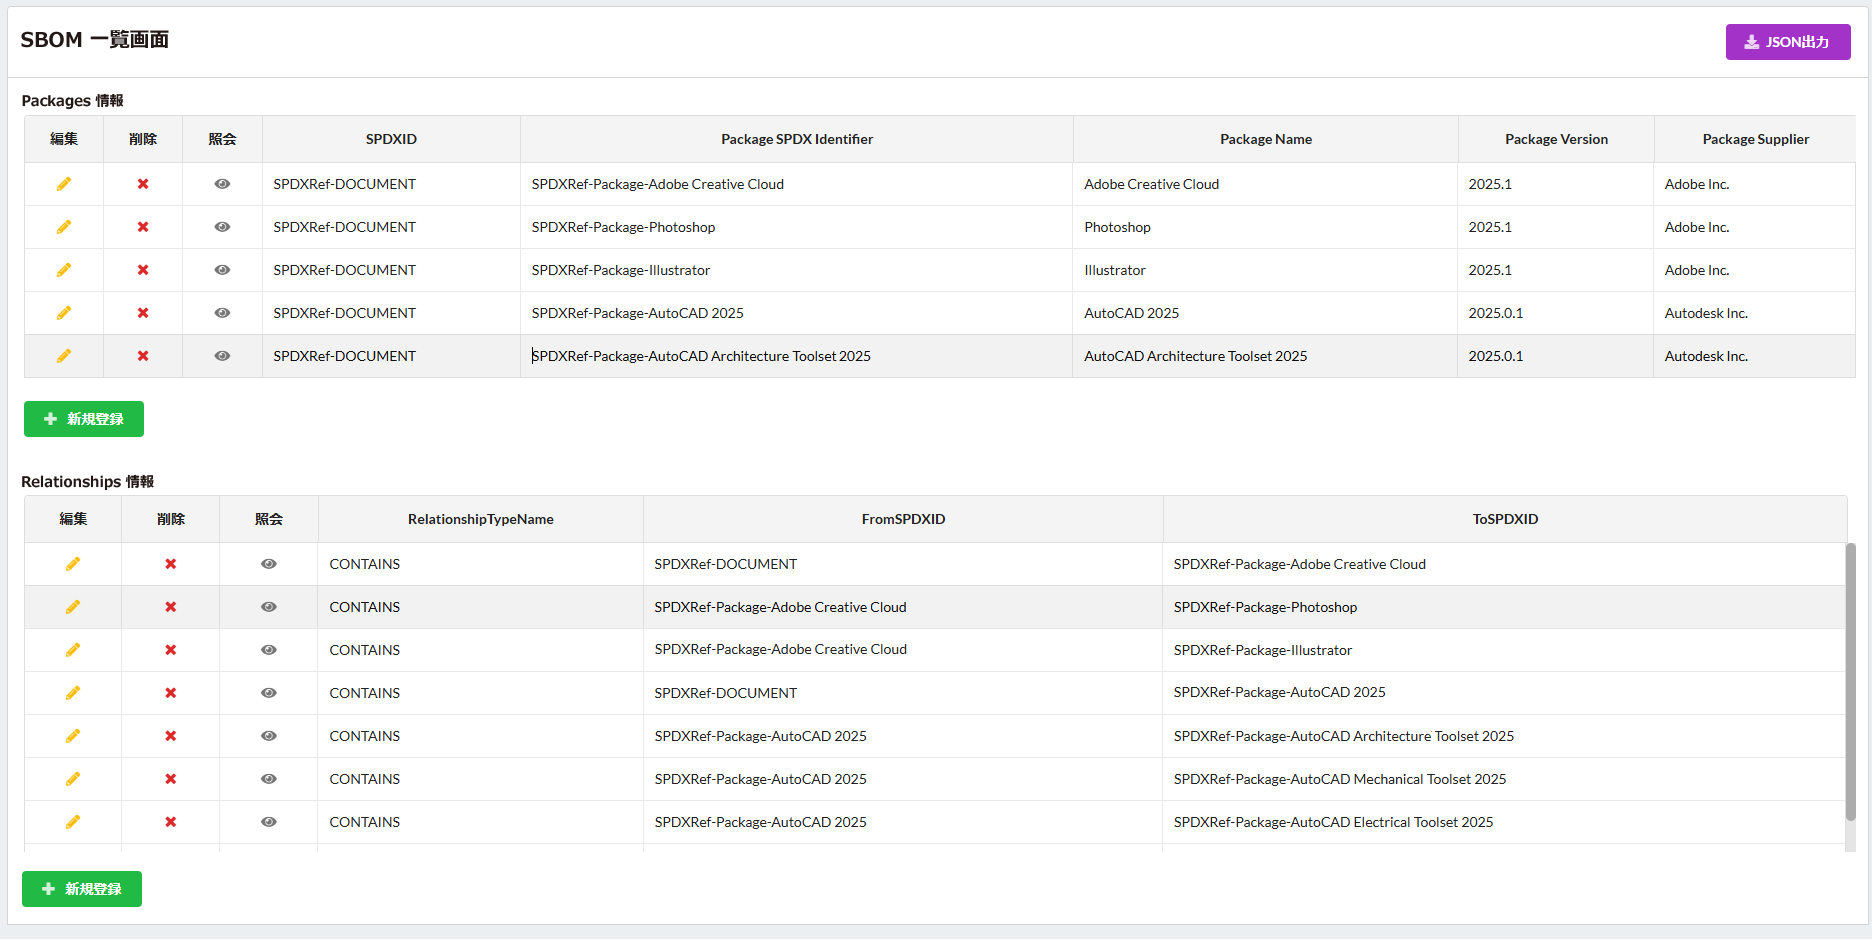Click the Package SPDX Identifier column header
The height and width of the screenshot is (940, 1872).
click(797, 139)
